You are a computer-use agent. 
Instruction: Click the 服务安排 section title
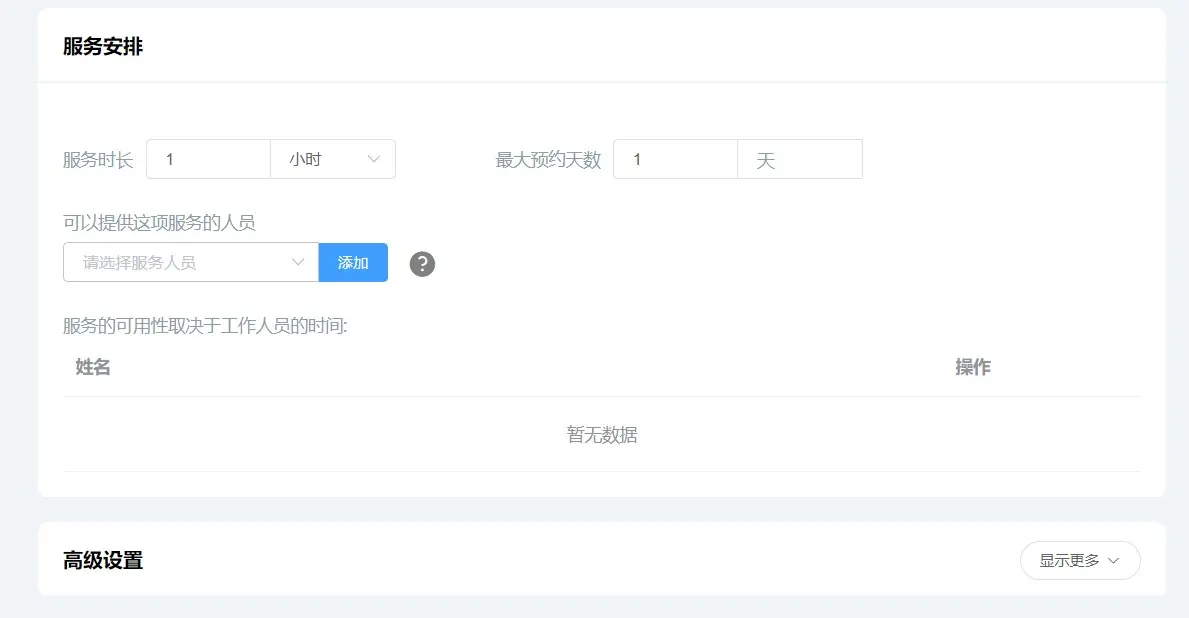[x=103, y=47]
